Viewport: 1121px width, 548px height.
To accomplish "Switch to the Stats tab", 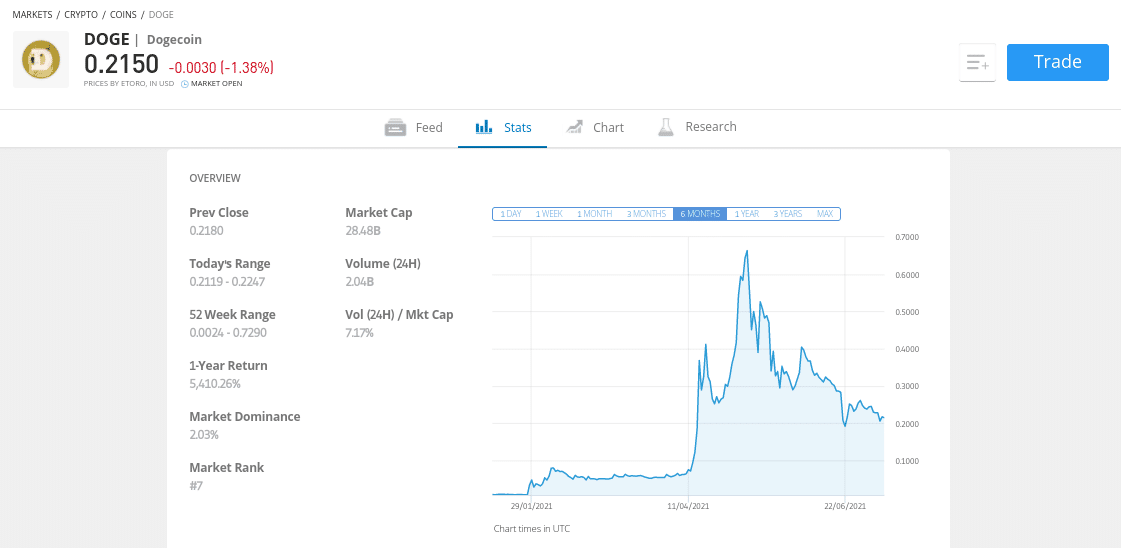I will [x=503, y=128].
